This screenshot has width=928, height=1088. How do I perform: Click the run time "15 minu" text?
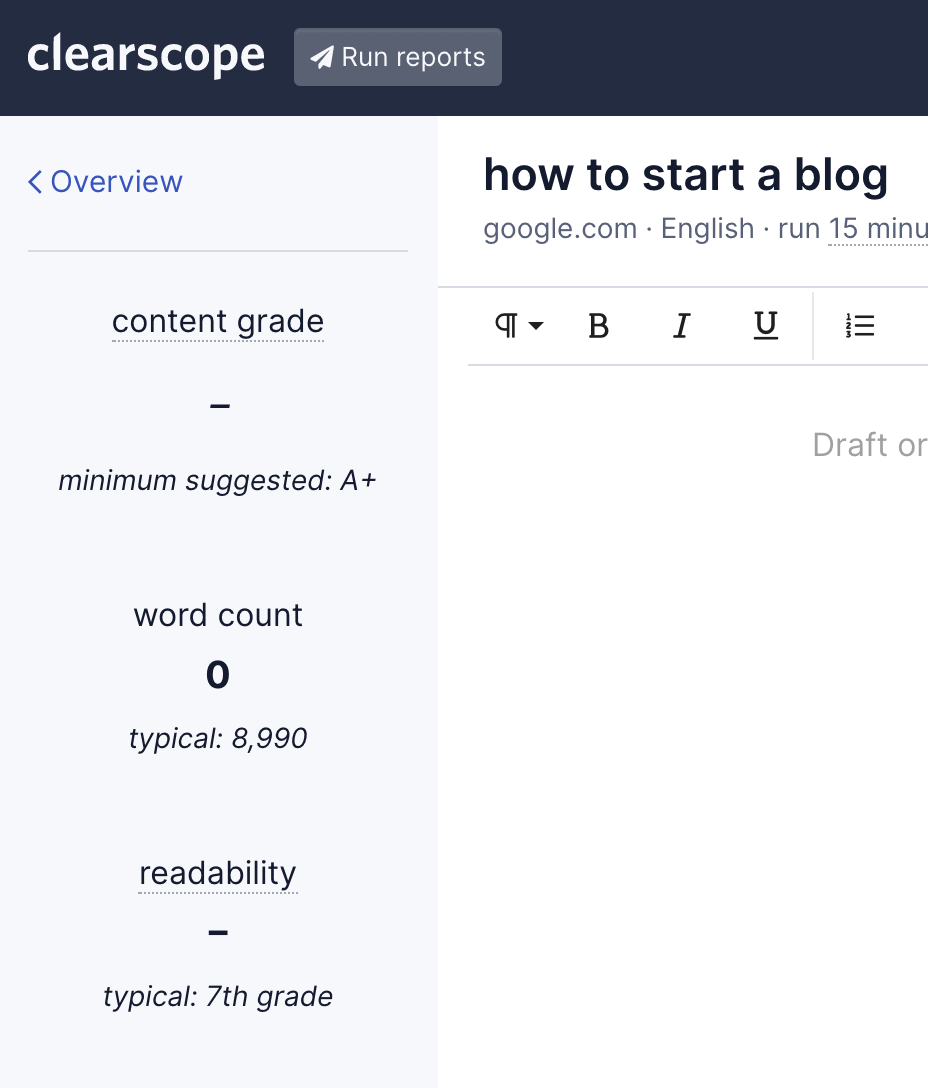point(878,229)
